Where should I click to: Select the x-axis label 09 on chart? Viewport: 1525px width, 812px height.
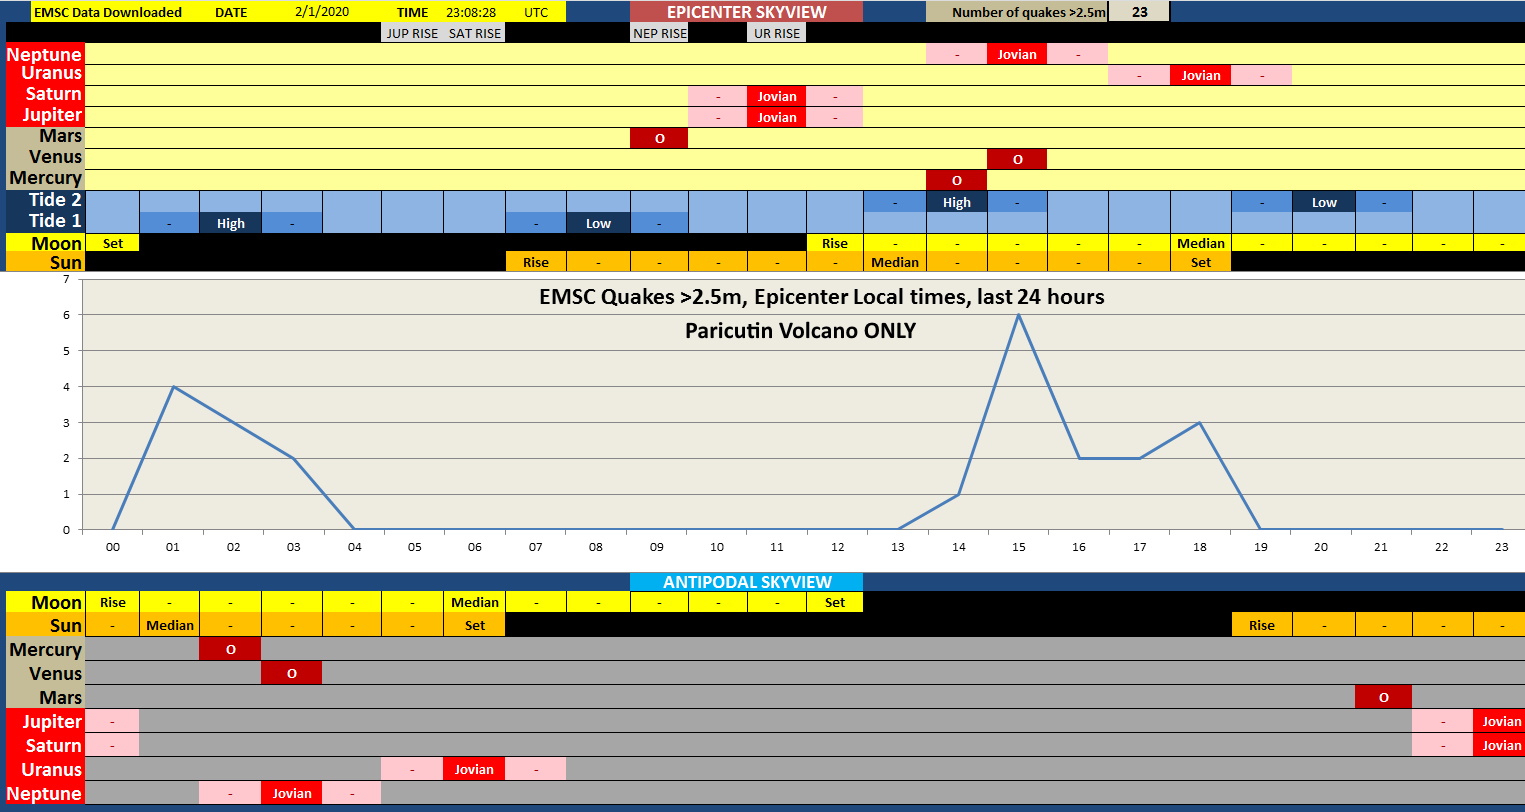pos(656,547)
